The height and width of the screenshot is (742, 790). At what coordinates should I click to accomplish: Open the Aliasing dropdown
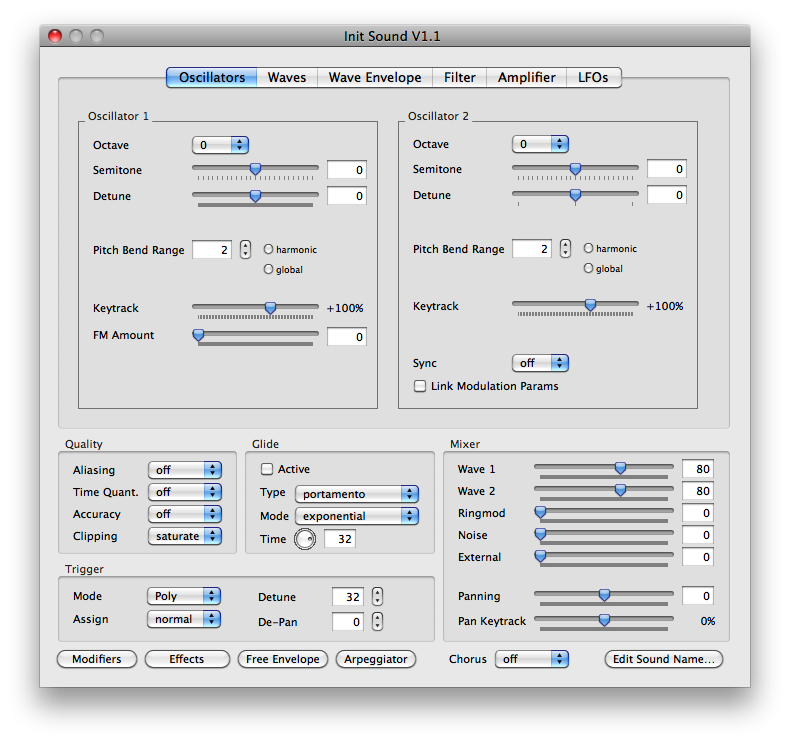(x=185, y=470)
